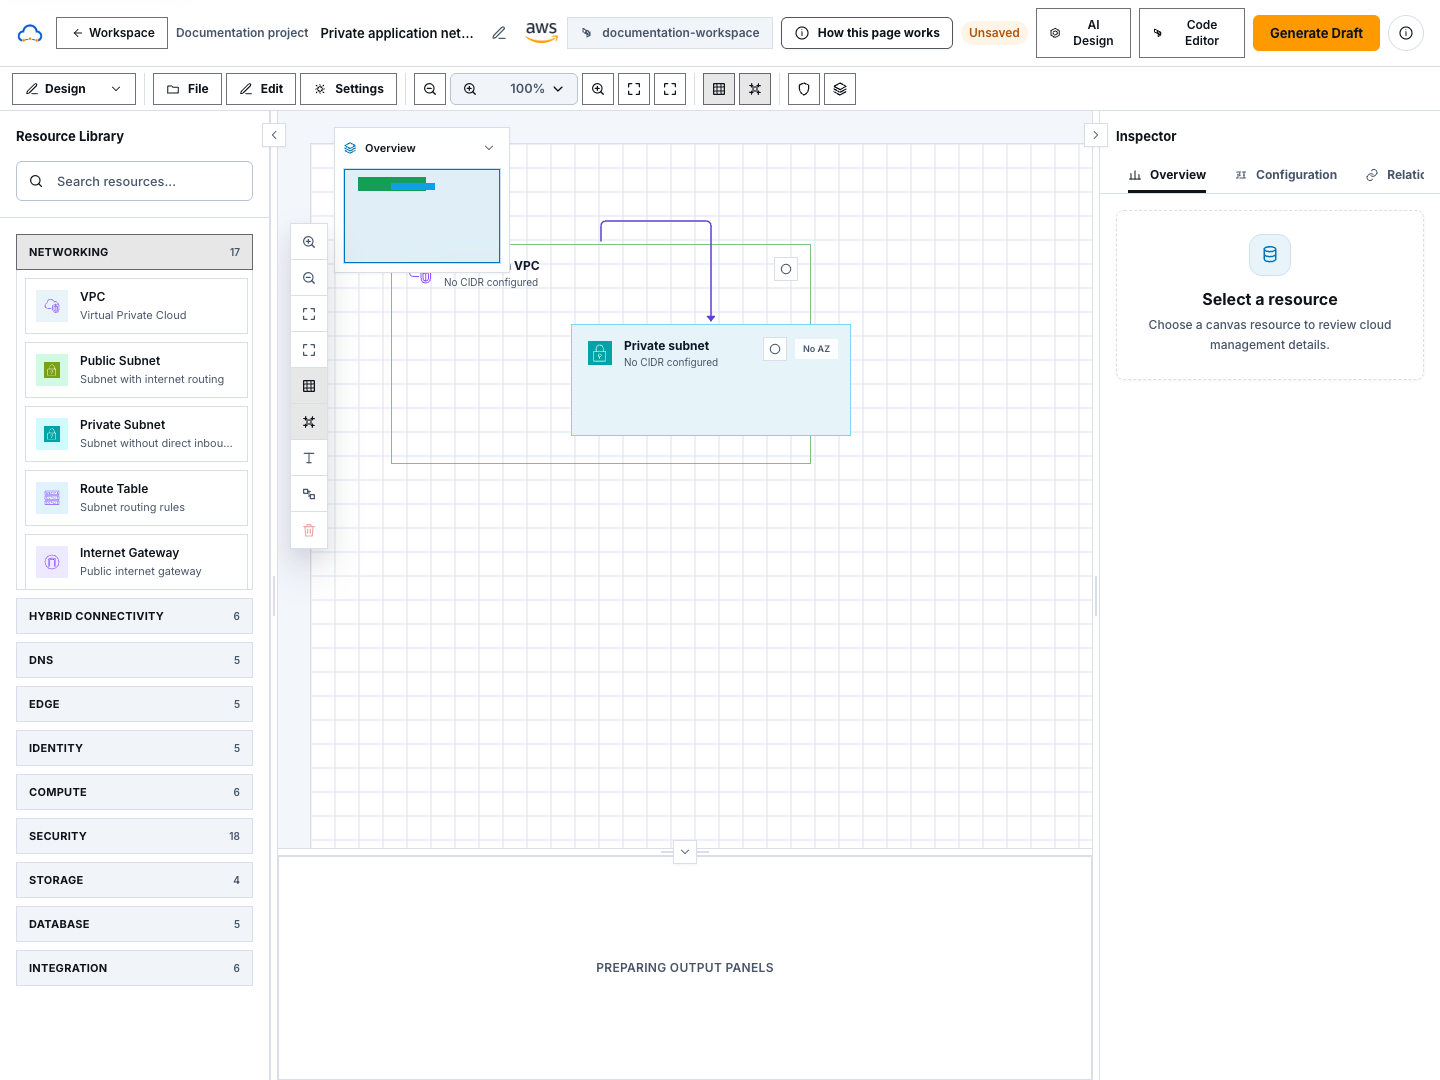This screenshot has width=1440, height=1080.
Task: Click the Internet Gateway icon in library
Action: [x=52, y=562]
